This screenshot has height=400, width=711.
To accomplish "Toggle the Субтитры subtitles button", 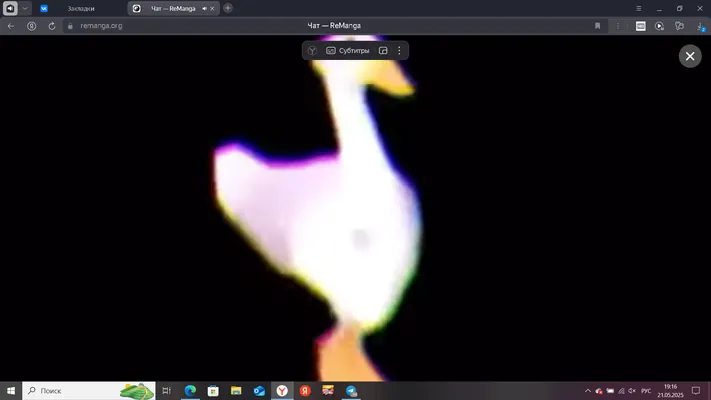I will (x=348, y=51).
